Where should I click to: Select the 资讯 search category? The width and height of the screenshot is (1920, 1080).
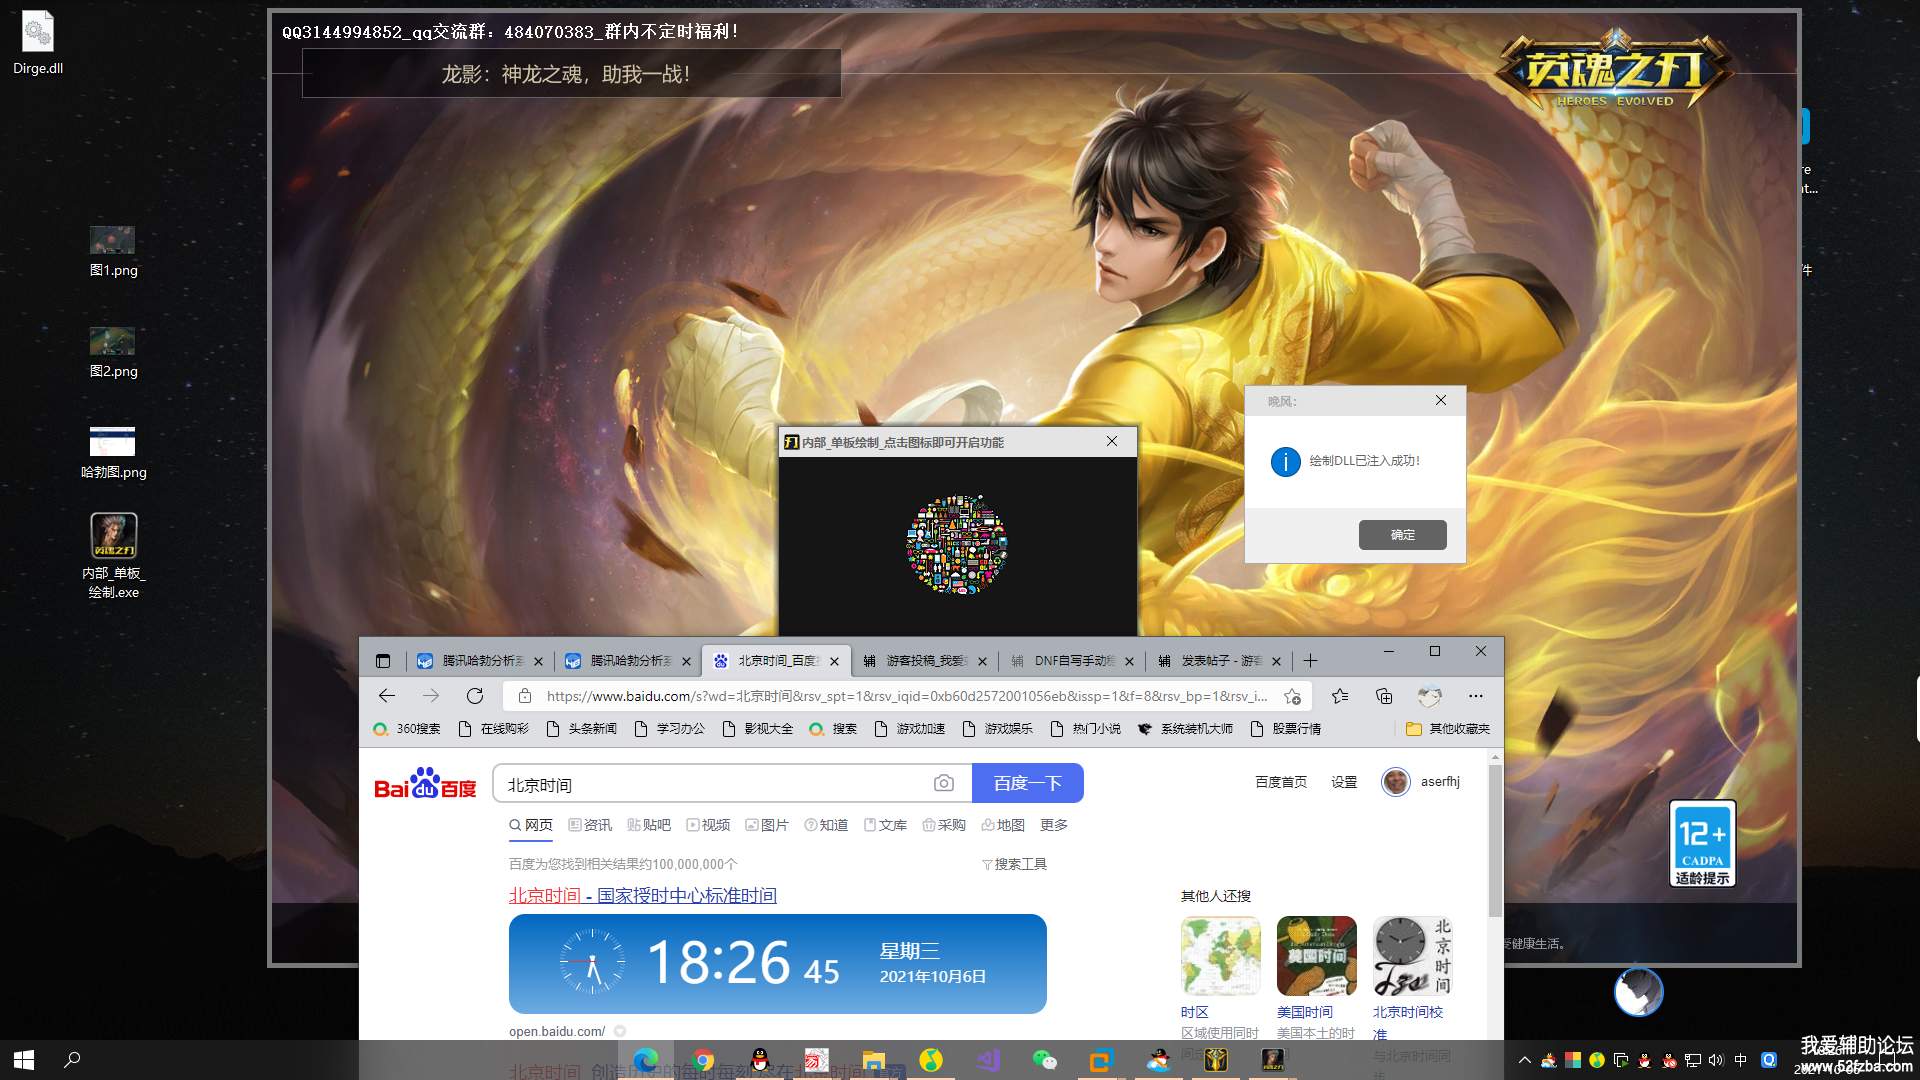click(590, 825)
